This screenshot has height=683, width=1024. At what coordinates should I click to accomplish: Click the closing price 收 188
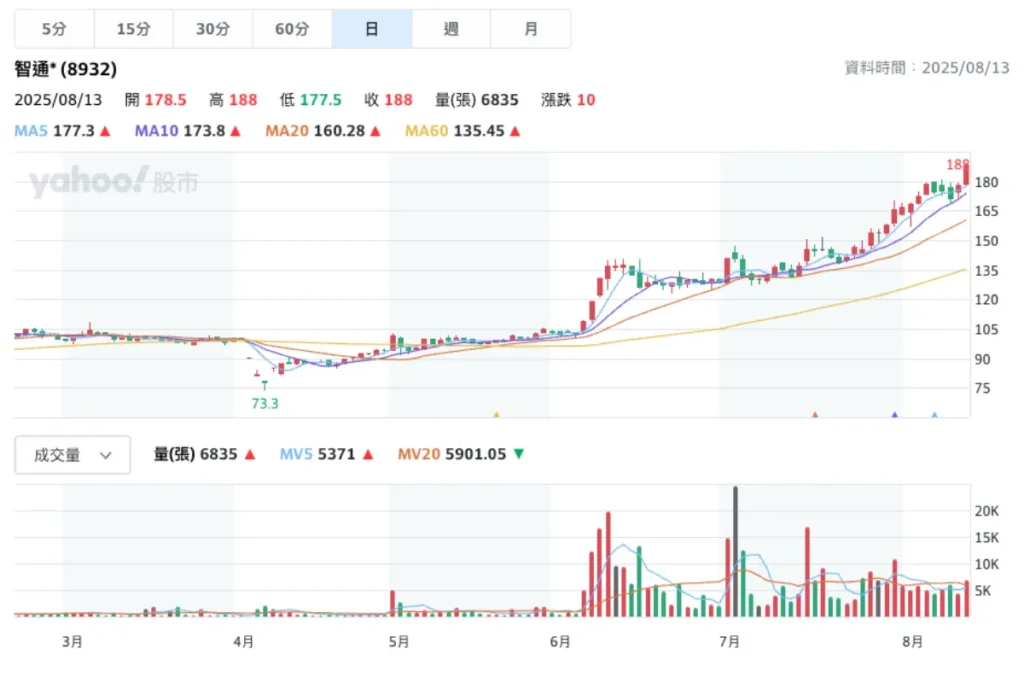pos(389,100)
